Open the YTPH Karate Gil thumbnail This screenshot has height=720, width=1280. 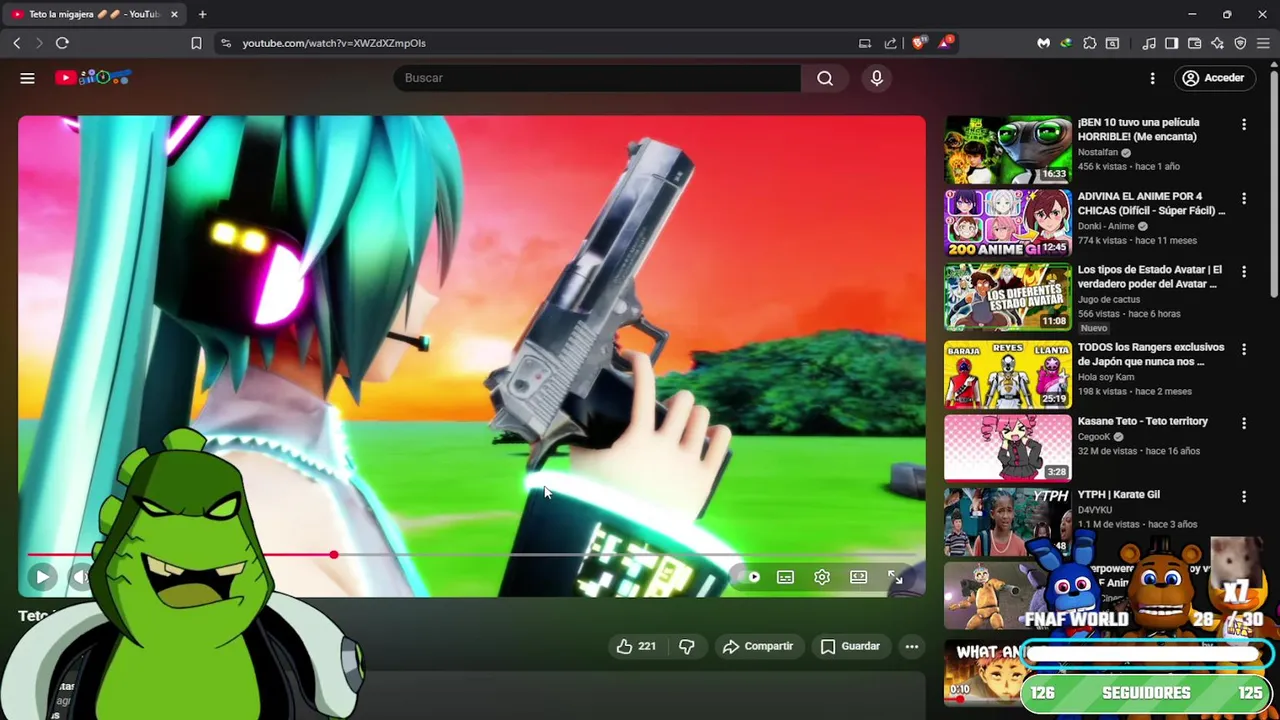(x=1008, y=521)
